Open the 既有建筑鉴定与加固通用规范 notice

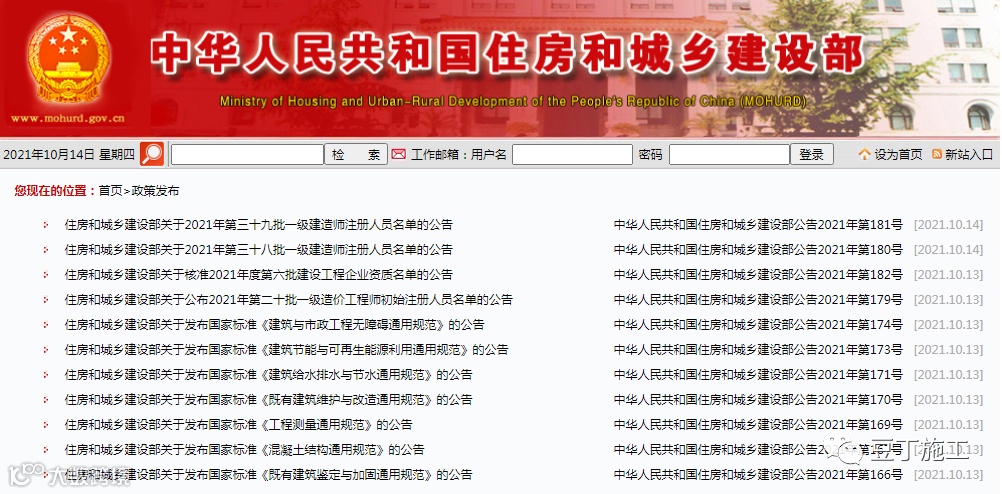coord(268,474)
